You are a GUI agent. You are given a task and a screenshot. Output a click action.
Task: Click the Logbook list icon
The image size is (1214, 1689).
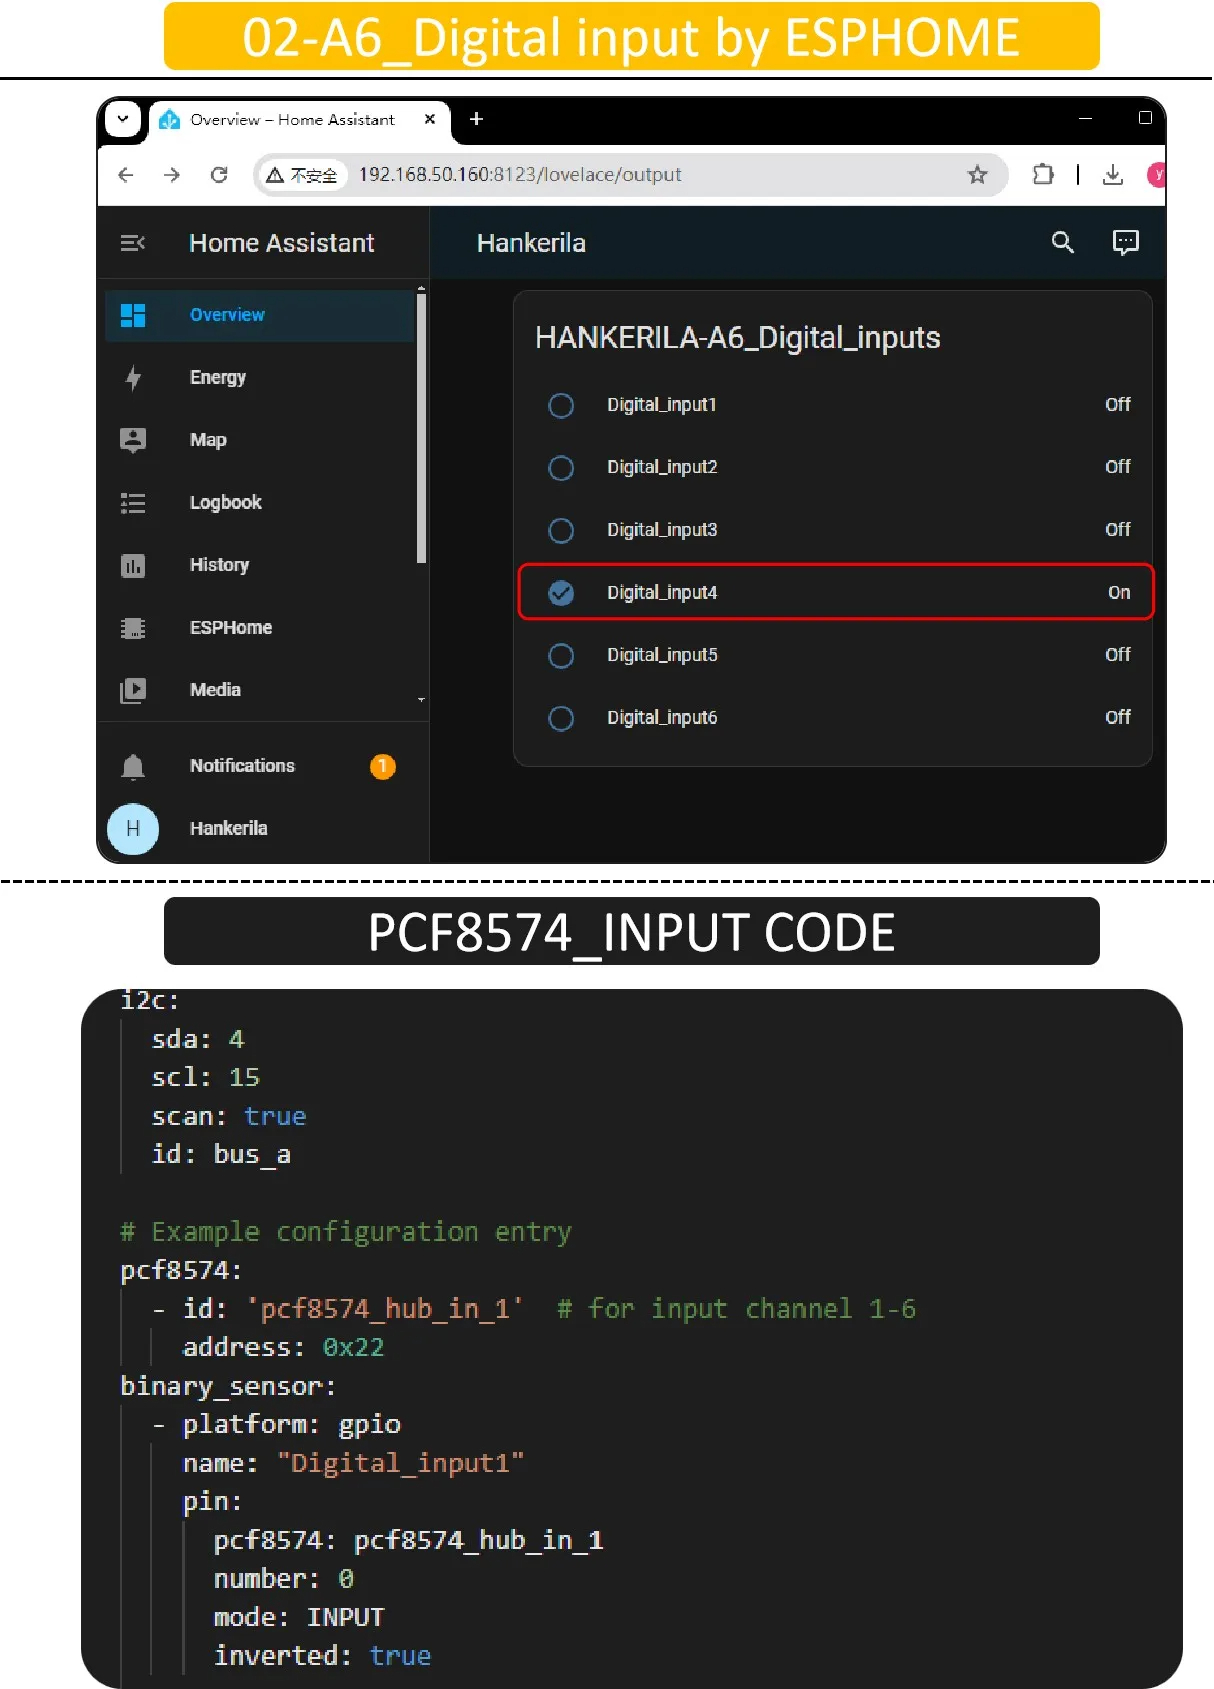133,503
